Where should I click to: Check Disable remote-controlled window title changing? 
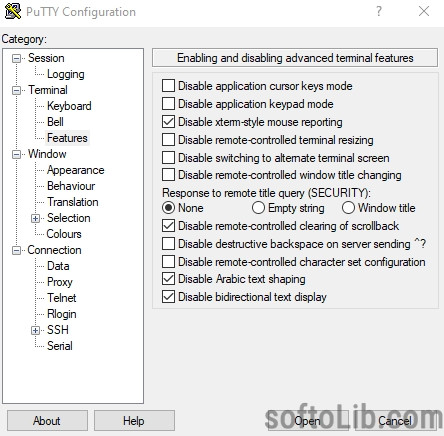pyautogui.click(x=168, y=175)
